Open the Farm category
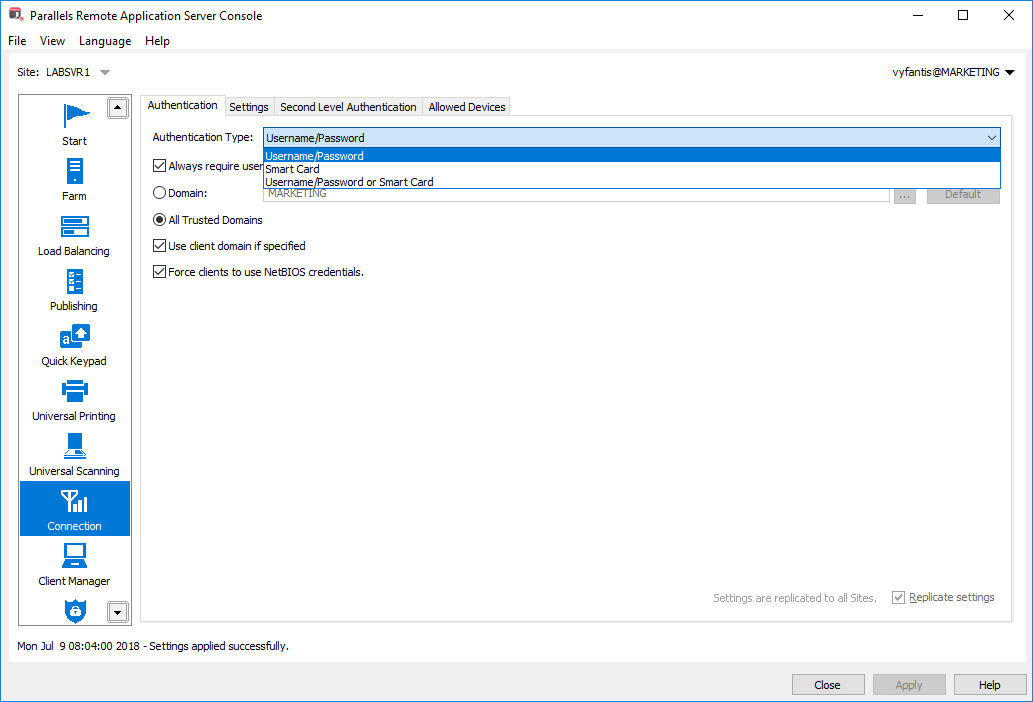The height and width of the screenshot is (702, 1033). click(x=74, y=179)
